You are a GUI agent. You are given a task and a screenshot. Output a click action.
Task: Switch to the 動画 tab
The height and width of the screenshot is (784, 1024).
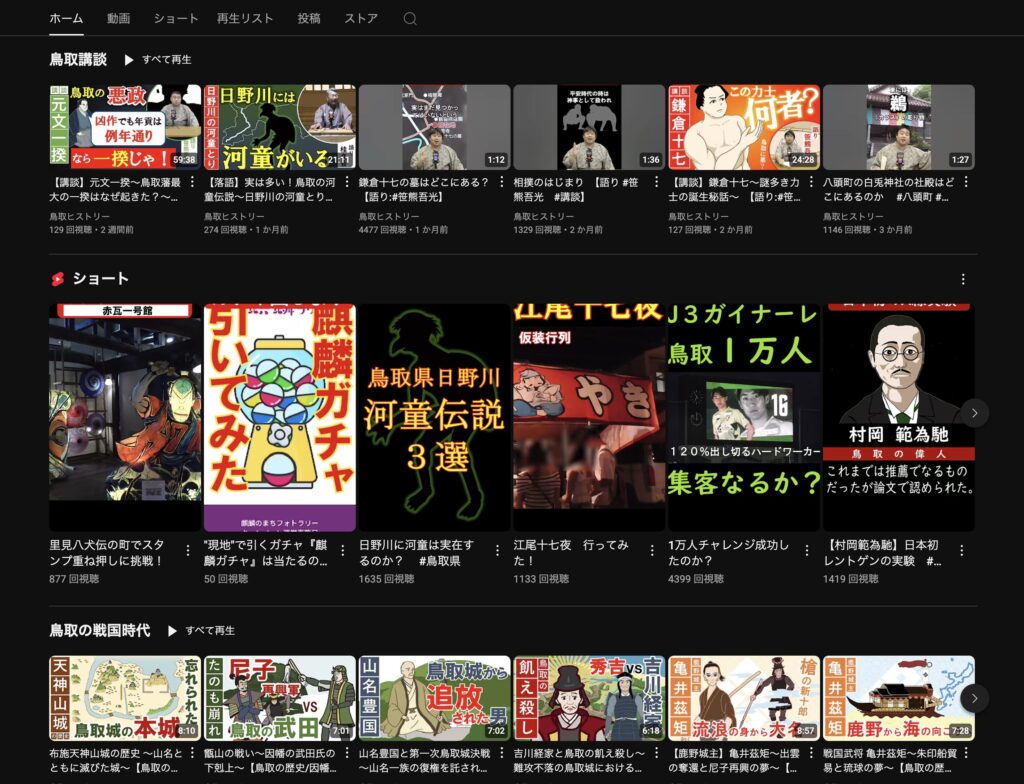[118, 18]
